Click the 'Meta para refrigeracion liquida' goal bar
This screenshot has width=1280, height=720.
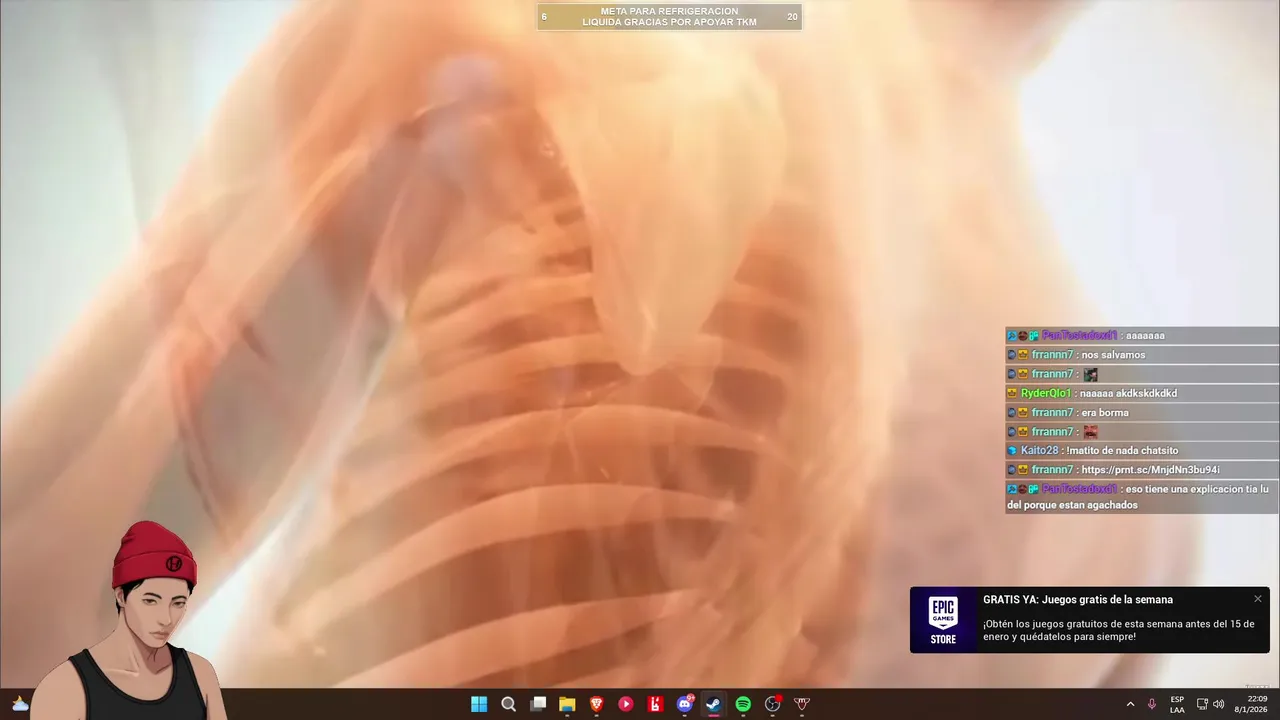pyautogui.click(x=669, y=17)
